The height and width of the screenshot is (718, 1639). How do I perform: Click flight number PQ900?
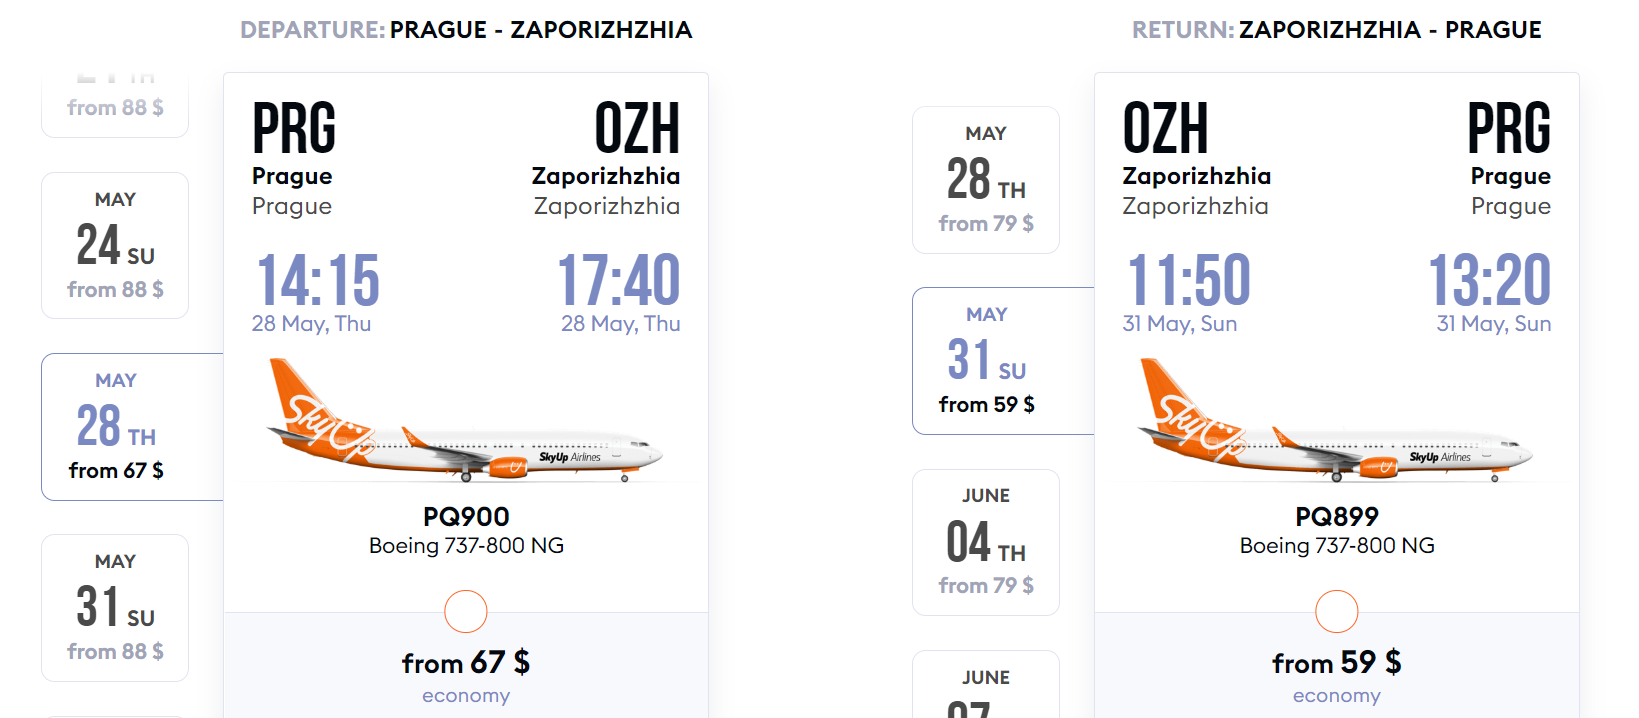(x=466, y=517)
